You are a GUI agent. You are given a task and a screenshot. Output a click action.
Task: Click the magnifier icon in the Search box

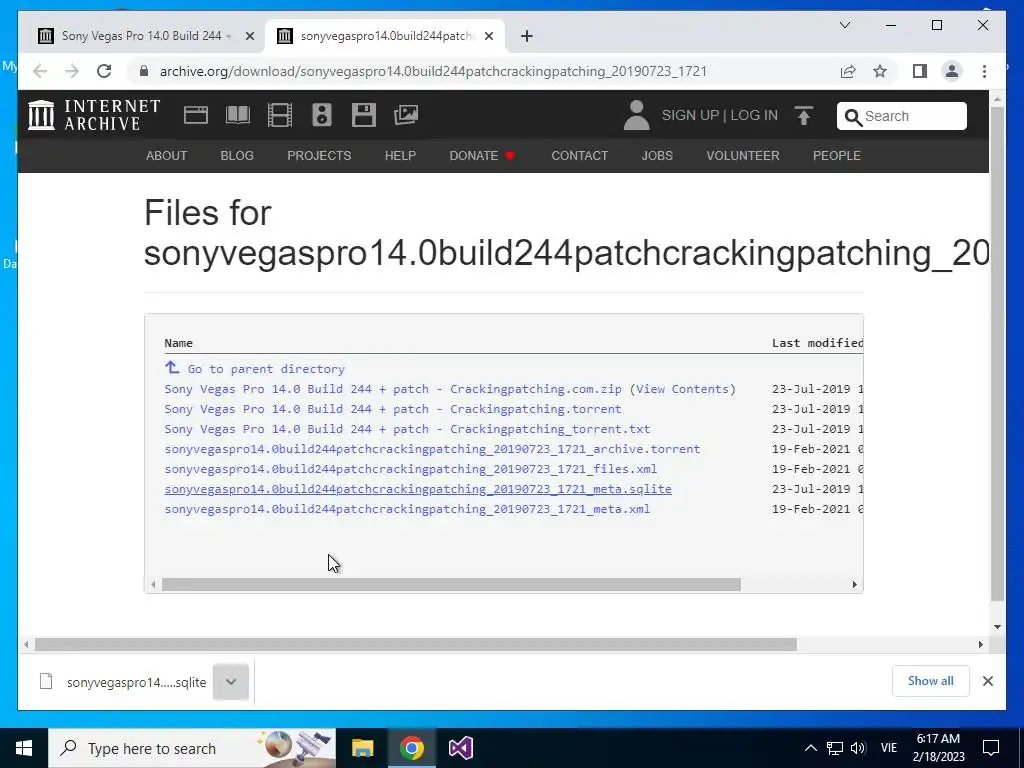(853, 117)
